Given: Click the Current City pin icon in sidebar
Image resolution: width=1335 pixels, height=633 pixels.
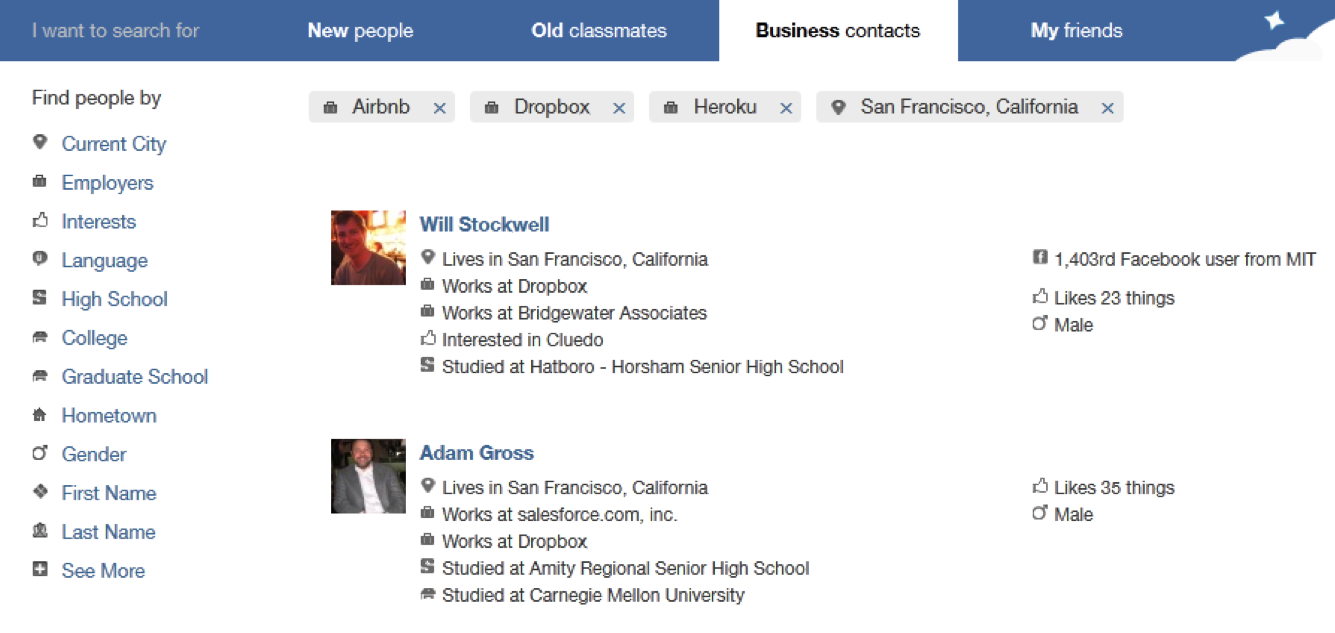Looking at the screenshot, I should pos(40,143).
